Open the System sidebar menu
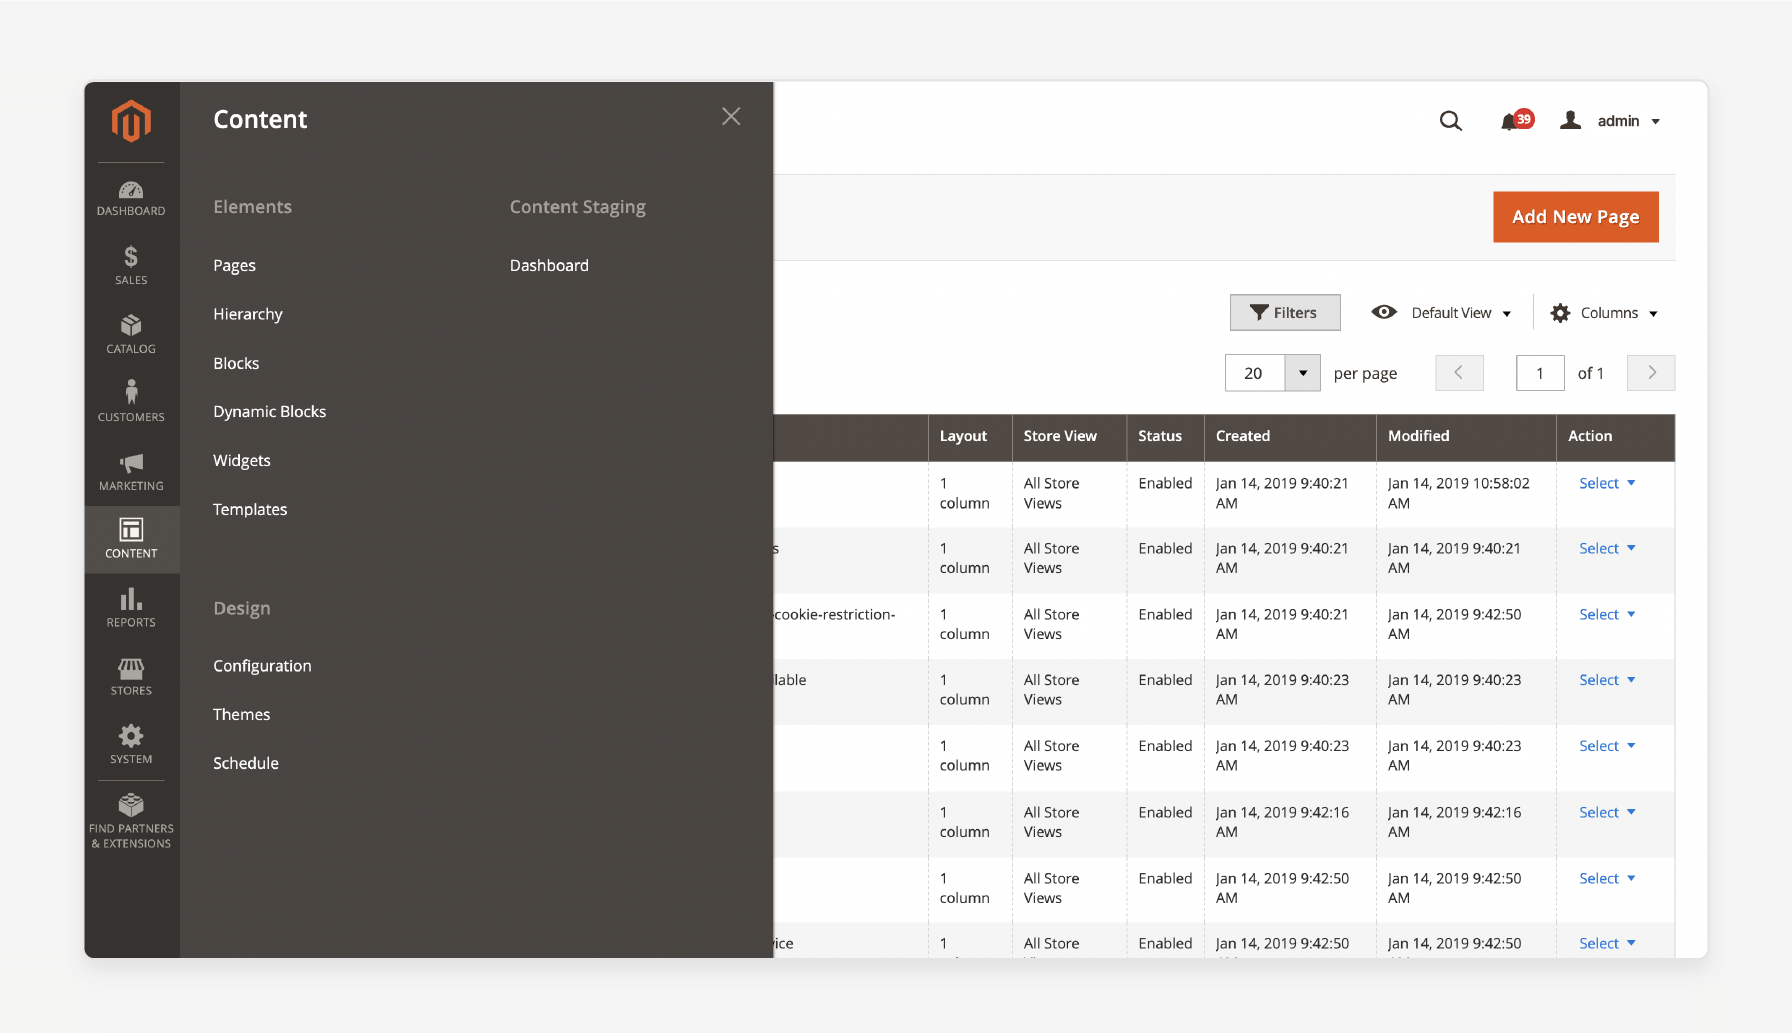Image resolution: width=1792 pixels, height=1033 pixels. click(x=131, y=745)
